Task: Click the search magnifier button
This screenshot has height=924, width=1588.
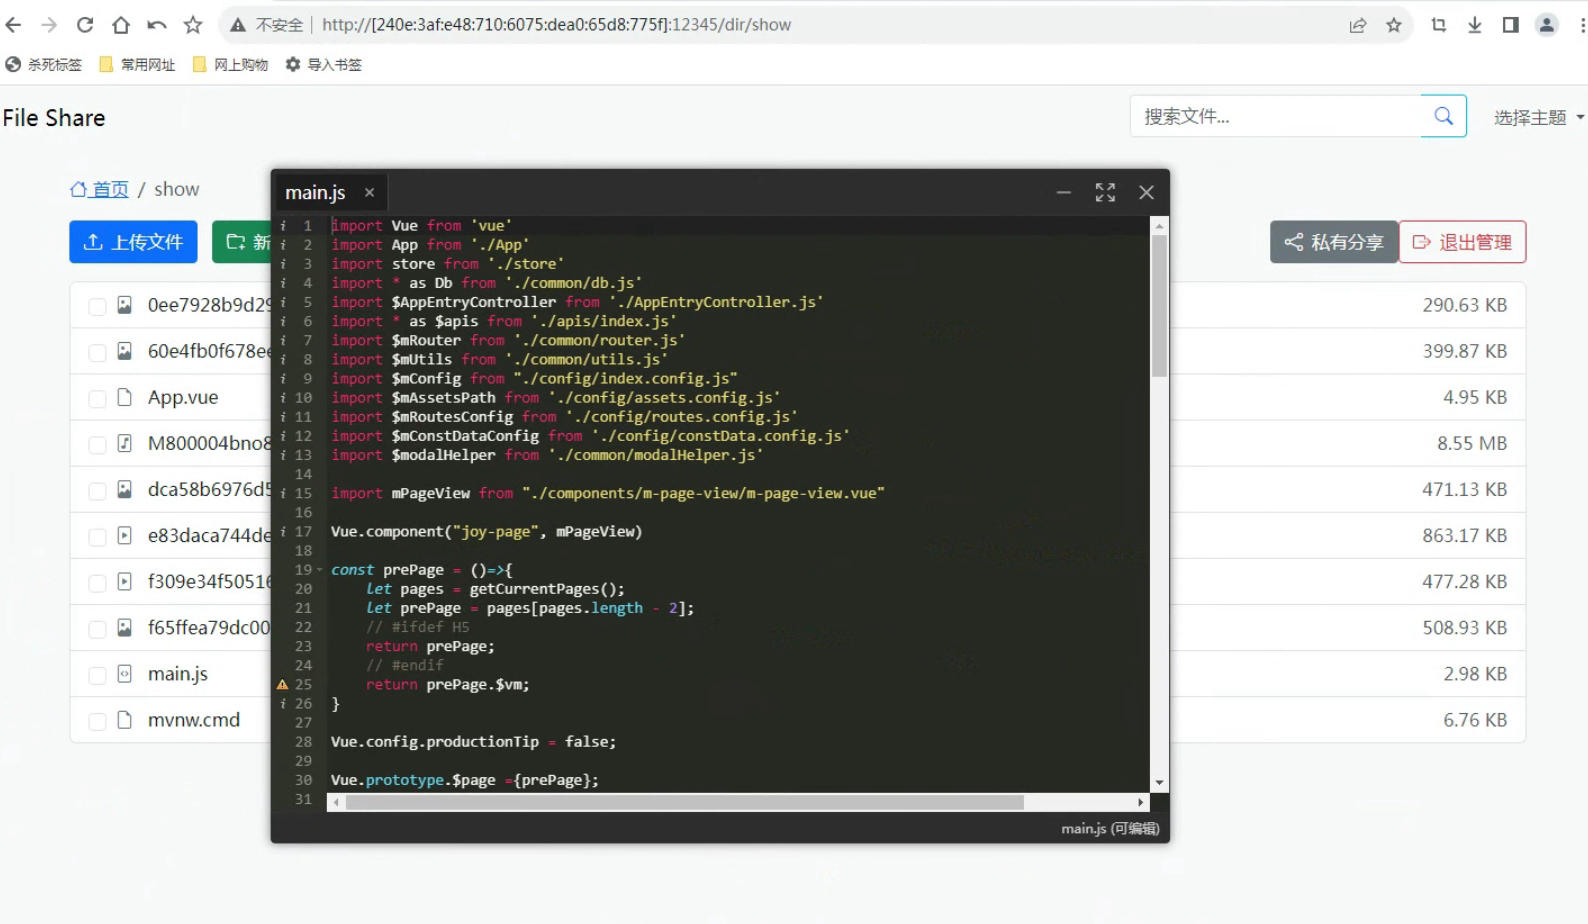Action: click(x=1443, y=116)
